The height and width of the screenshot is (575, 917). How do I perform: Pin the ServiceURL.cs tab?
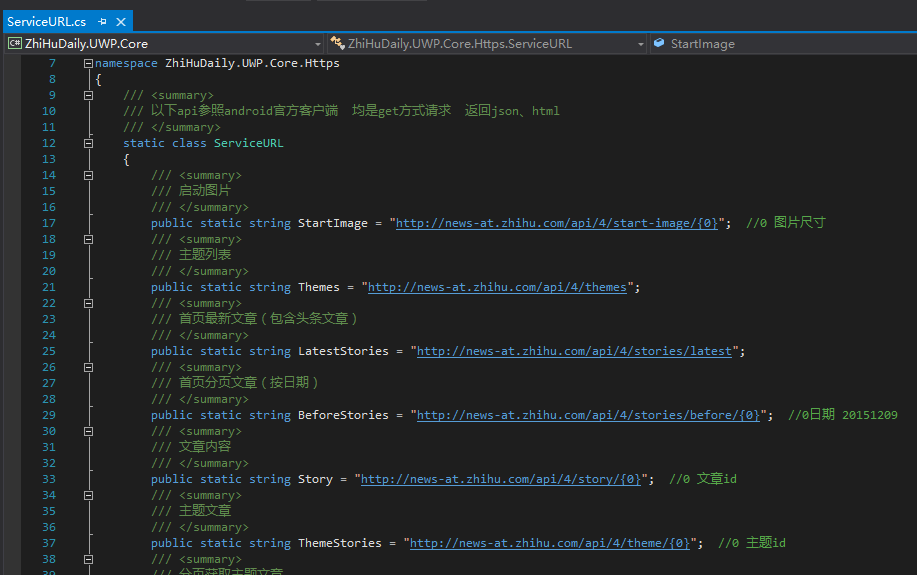click(x=103, y=22)
